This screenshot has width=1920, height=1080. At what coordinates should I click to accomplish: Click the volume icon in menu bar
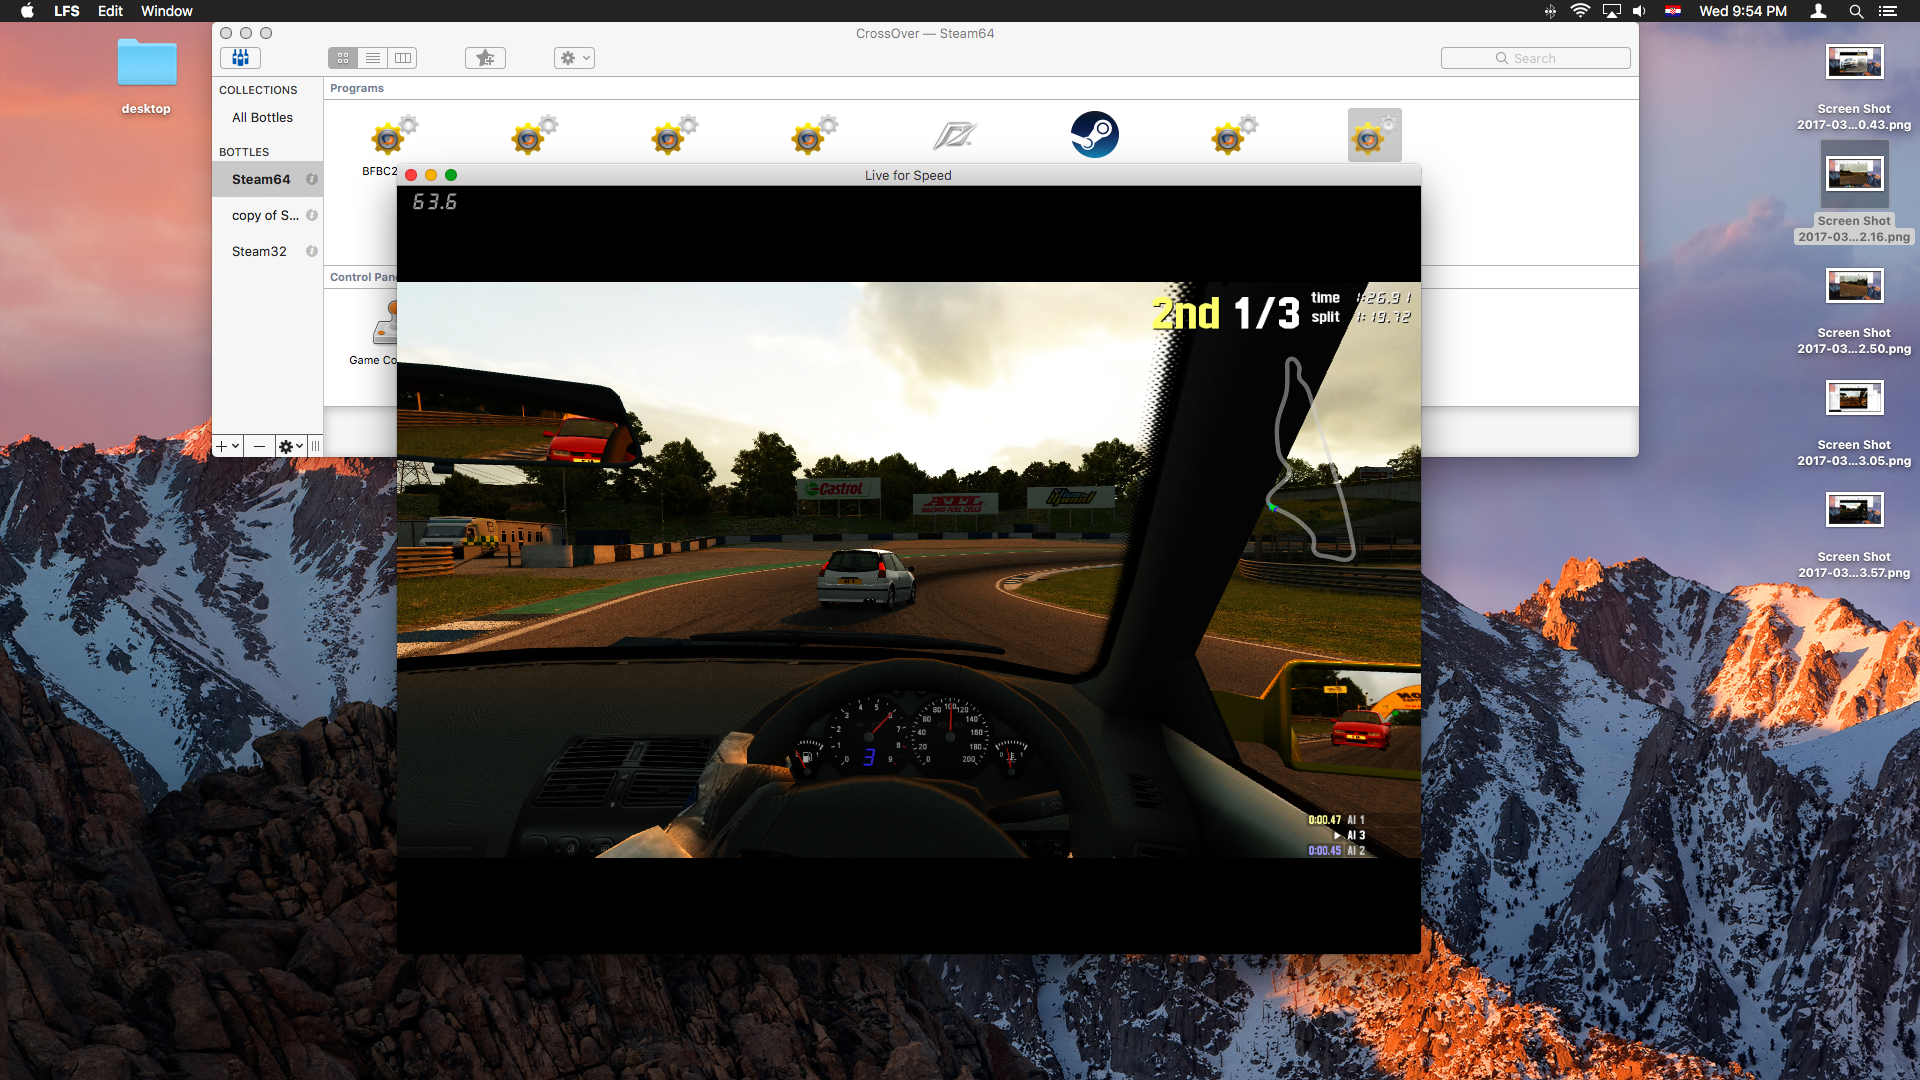(1640, 11)
